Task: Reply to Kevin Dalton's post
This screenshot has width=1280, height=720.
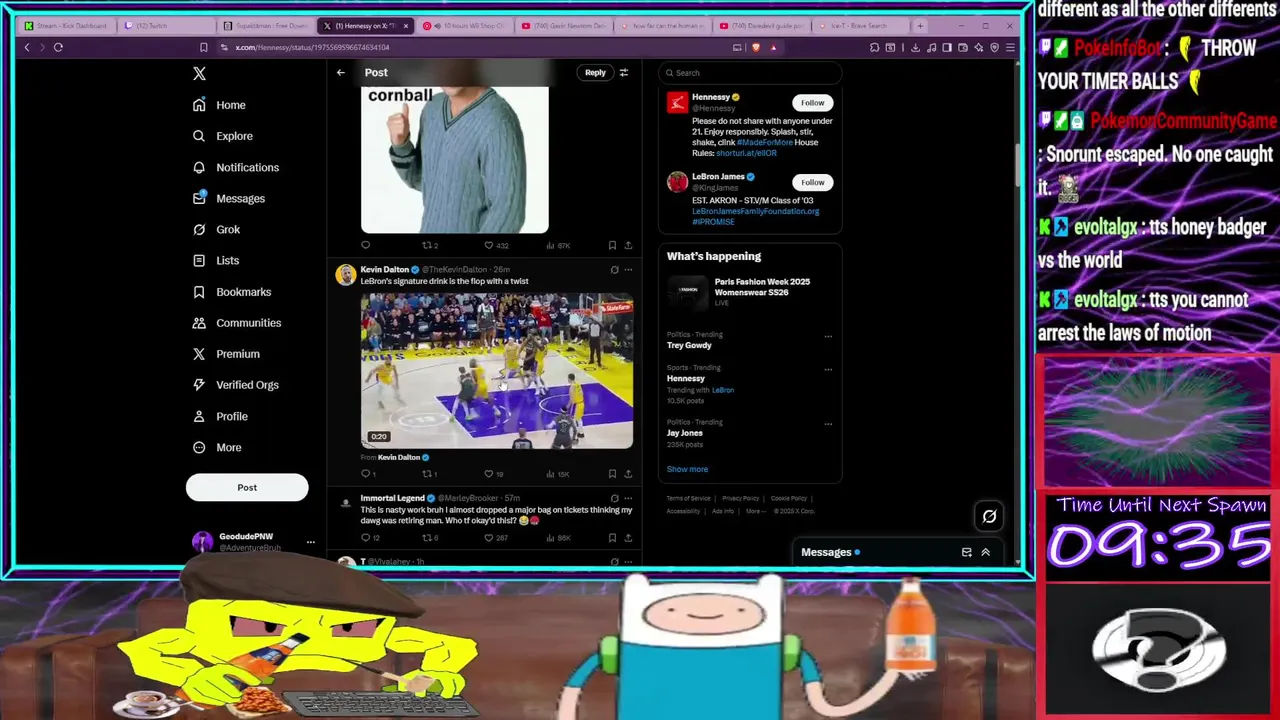Action: click(365, 474)
